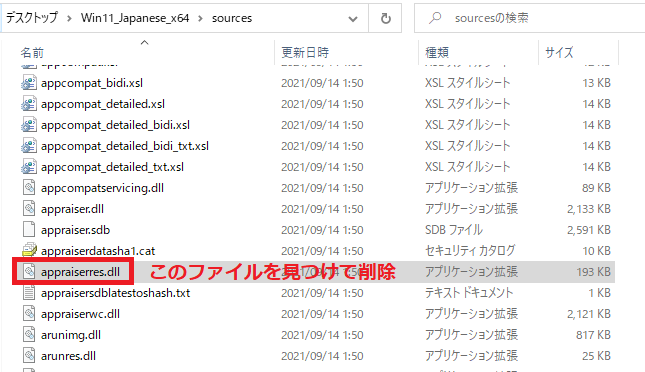Screen dimensions: 645x372
Task: Click the 1 KB size of appraisersdblatestoshash.txt
Action: [x=600, y=293]
